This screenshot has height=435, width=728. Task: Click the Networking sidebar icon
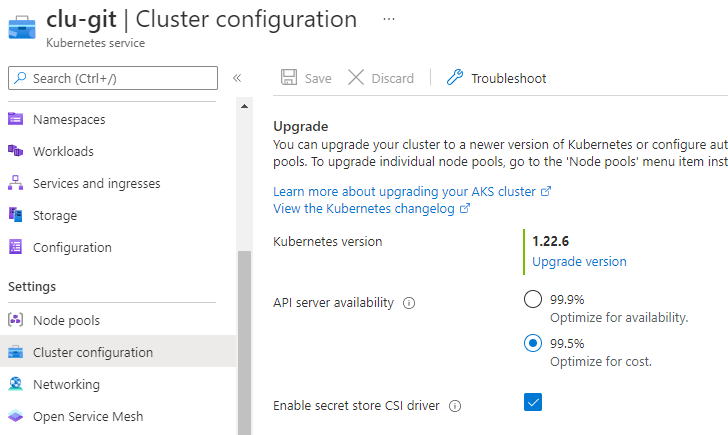tap(15, 384)
